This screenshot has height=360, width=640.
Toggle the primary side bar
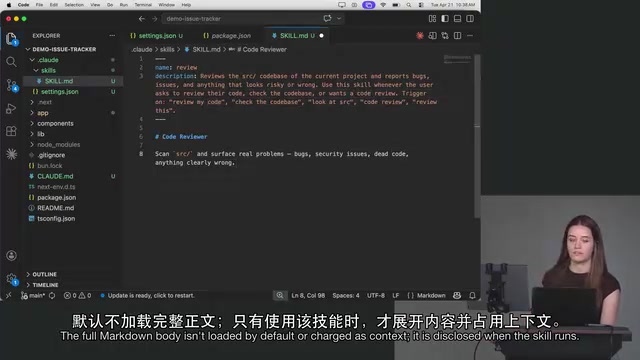click(445, 19)
